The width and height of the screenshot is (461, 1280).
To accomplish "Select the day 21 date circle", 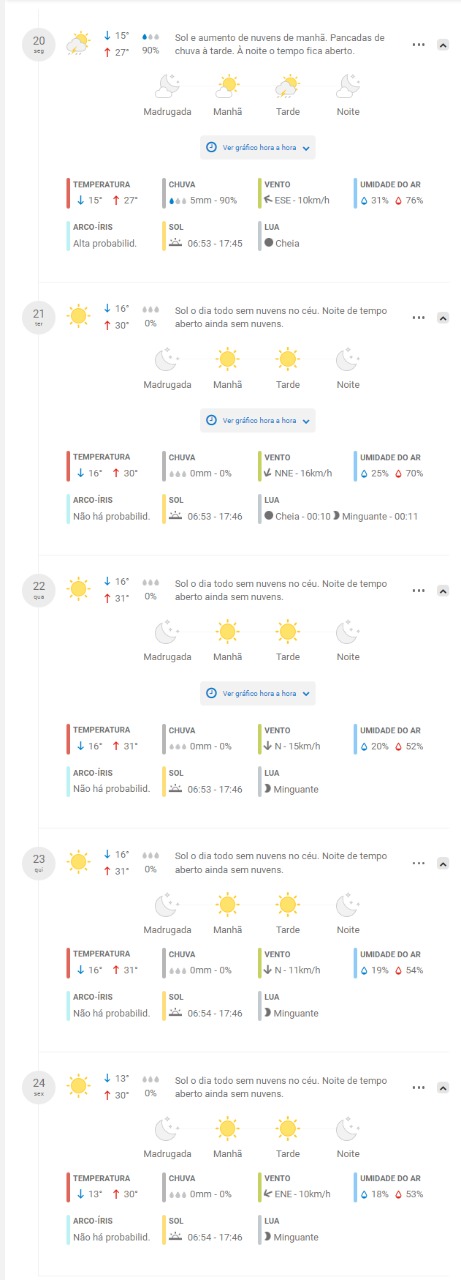I will 39,318.
